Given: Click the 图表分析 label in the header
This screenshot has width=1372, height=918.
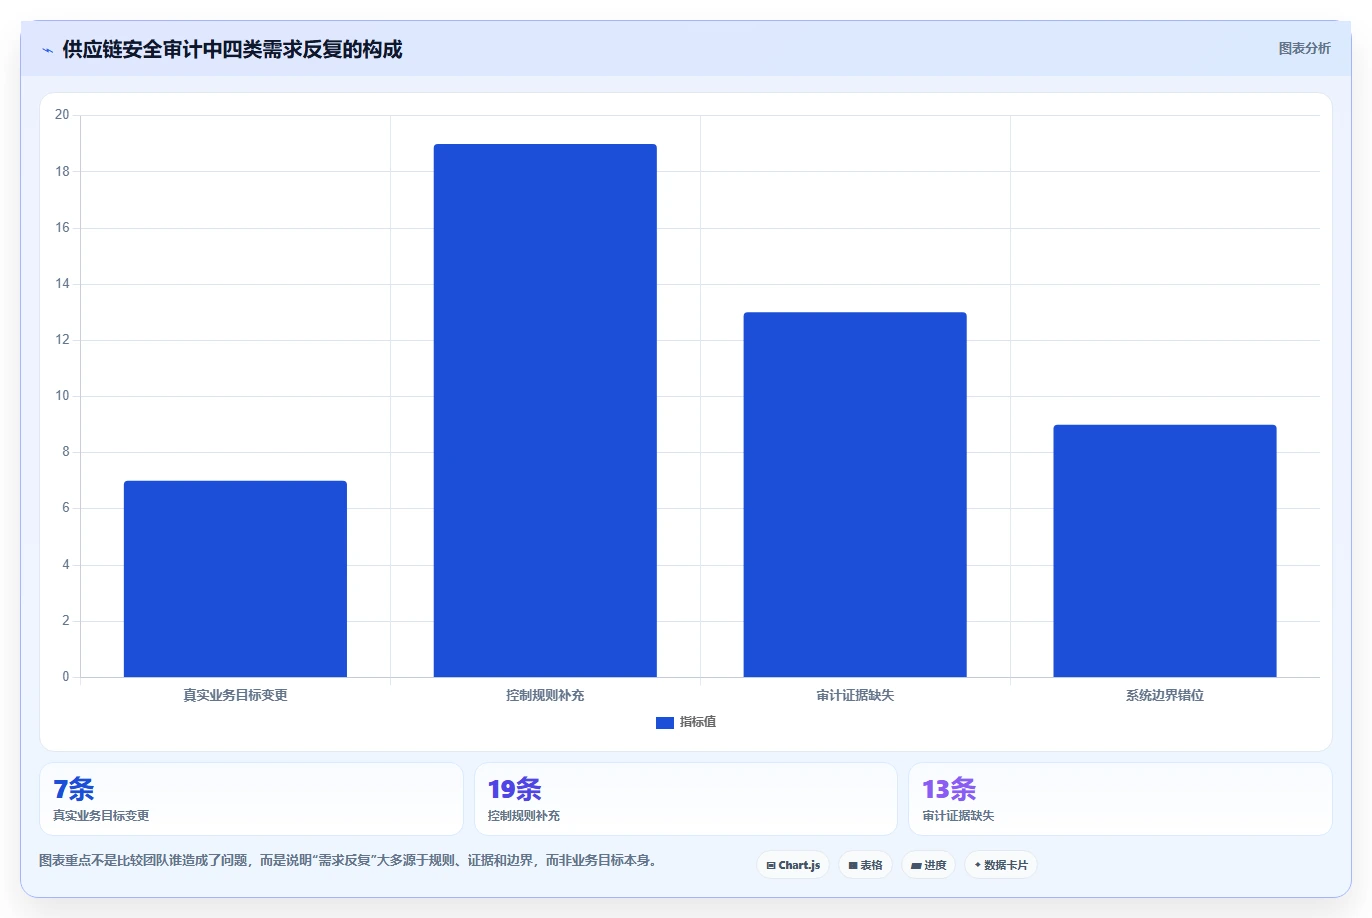Looking at the screenshot, I should click(1304, 48).
